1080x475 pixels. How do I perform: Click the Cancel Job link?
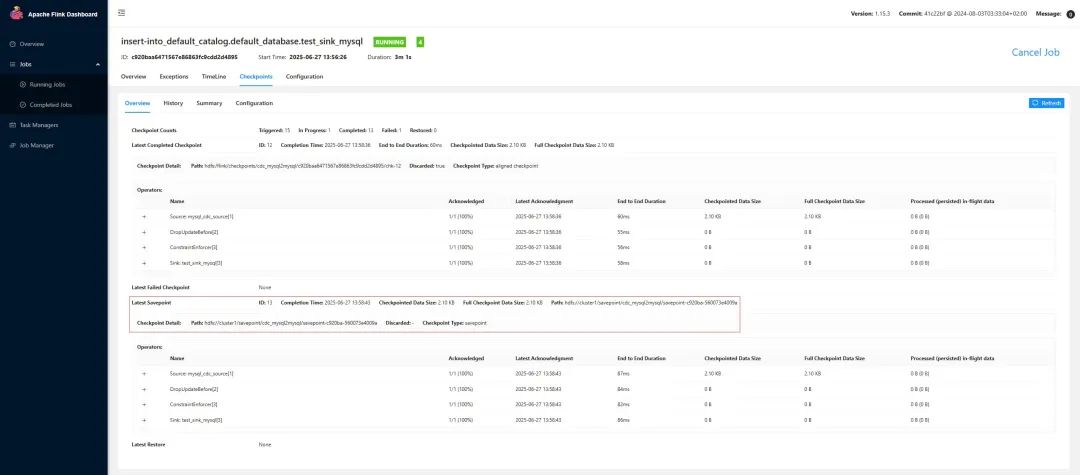click(x=1035, y=52)
